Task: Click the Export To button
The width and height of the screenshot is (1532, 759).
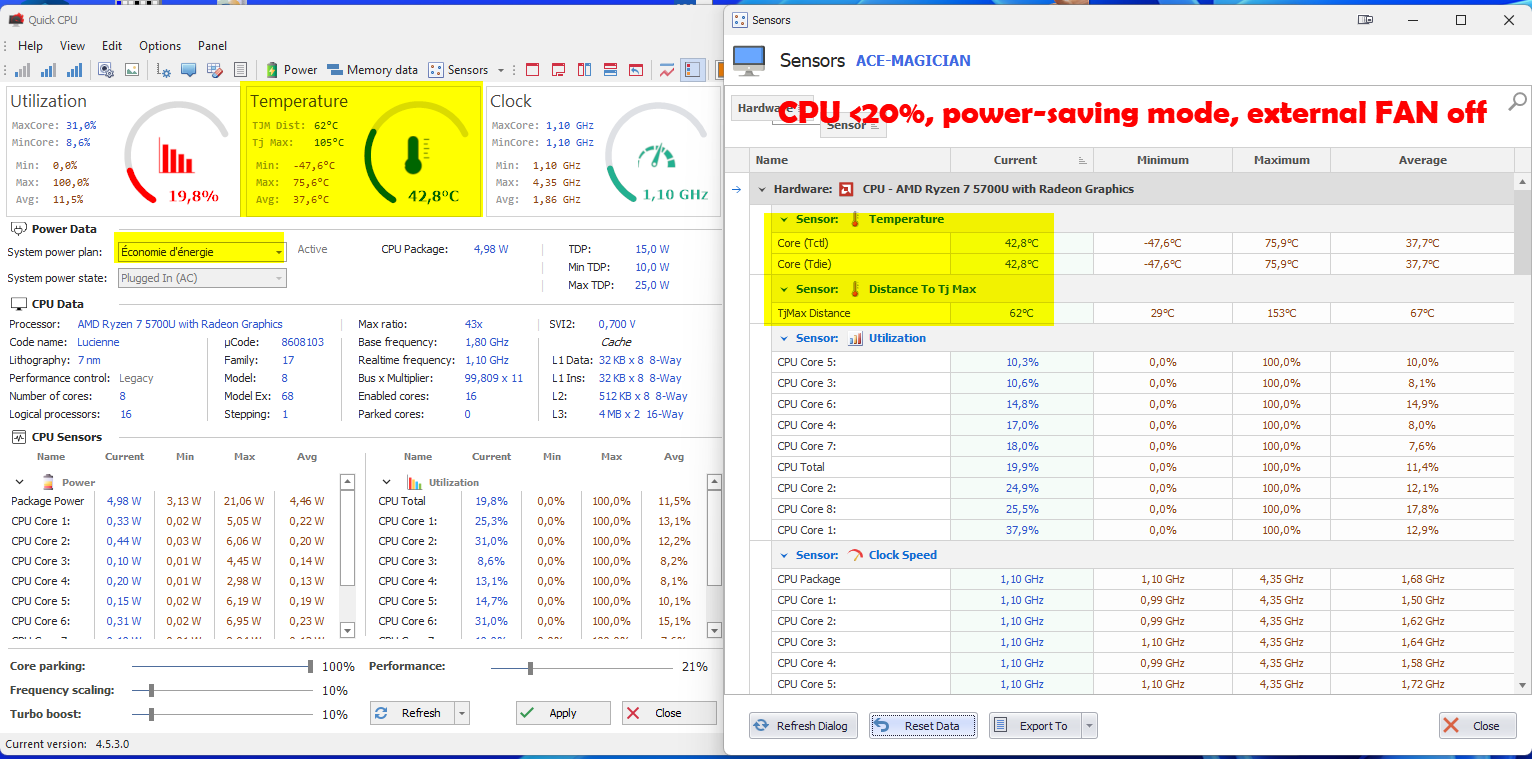Action: coord(1036,726)
